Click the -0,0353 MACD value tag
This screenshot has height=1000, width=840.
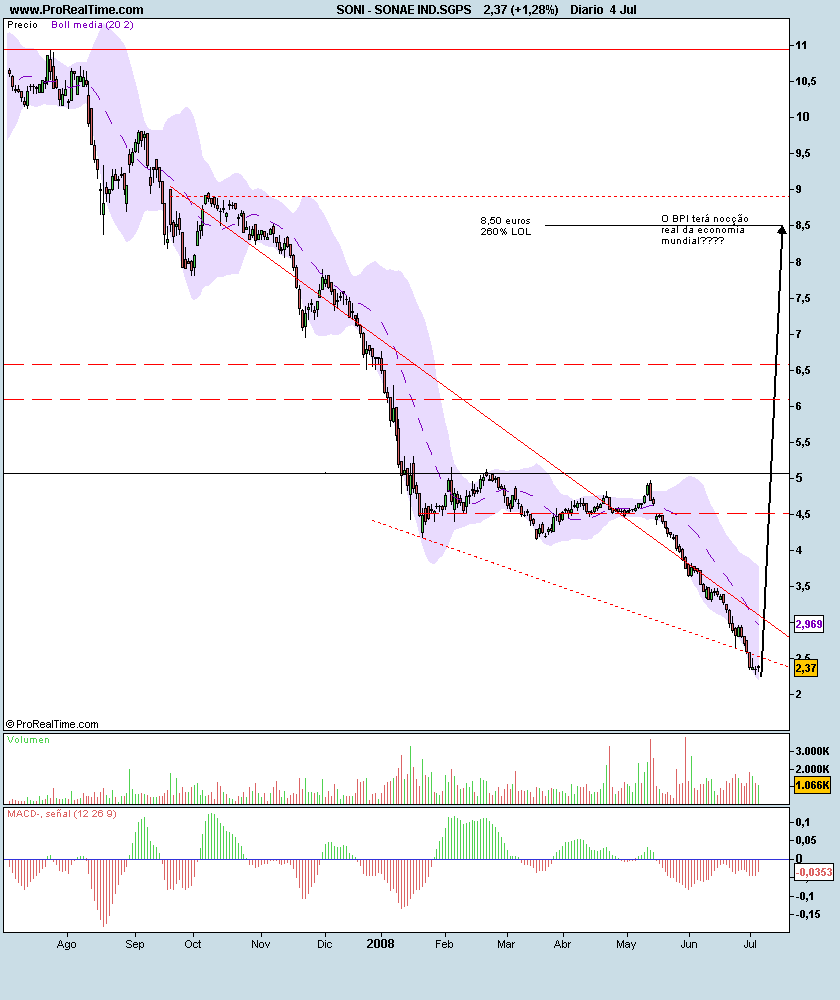coord(814,872)
